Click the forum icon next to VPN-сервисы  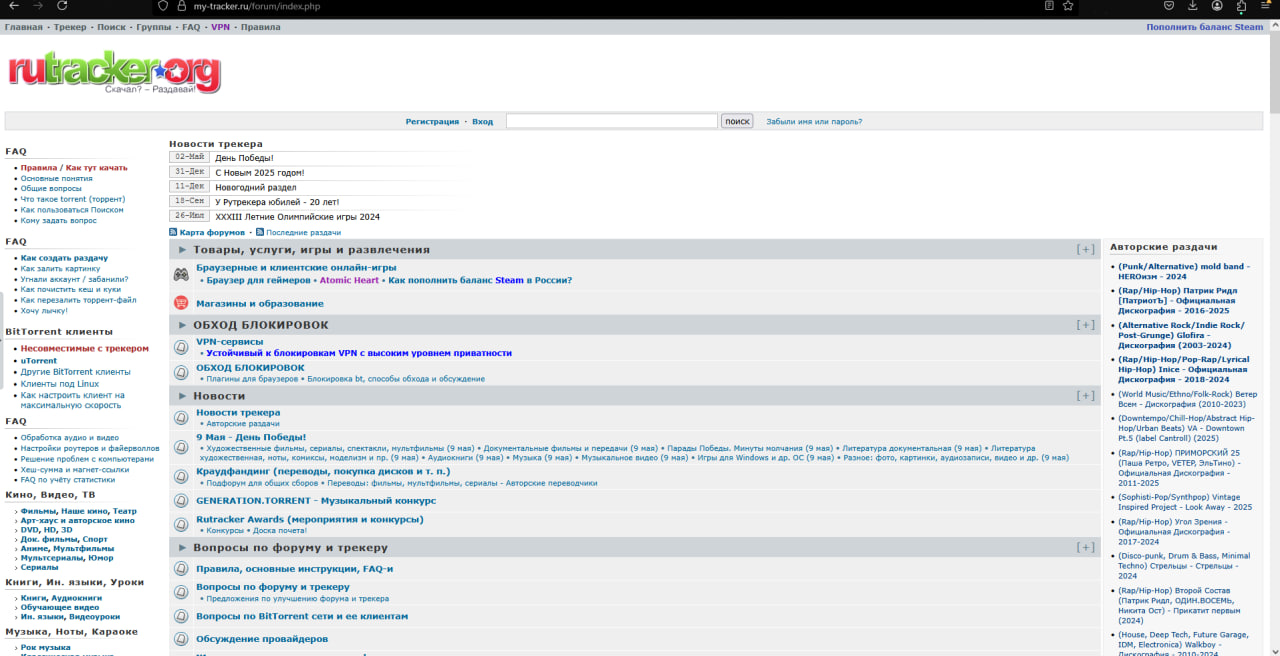pyautogui.click(x=181, y=347)
